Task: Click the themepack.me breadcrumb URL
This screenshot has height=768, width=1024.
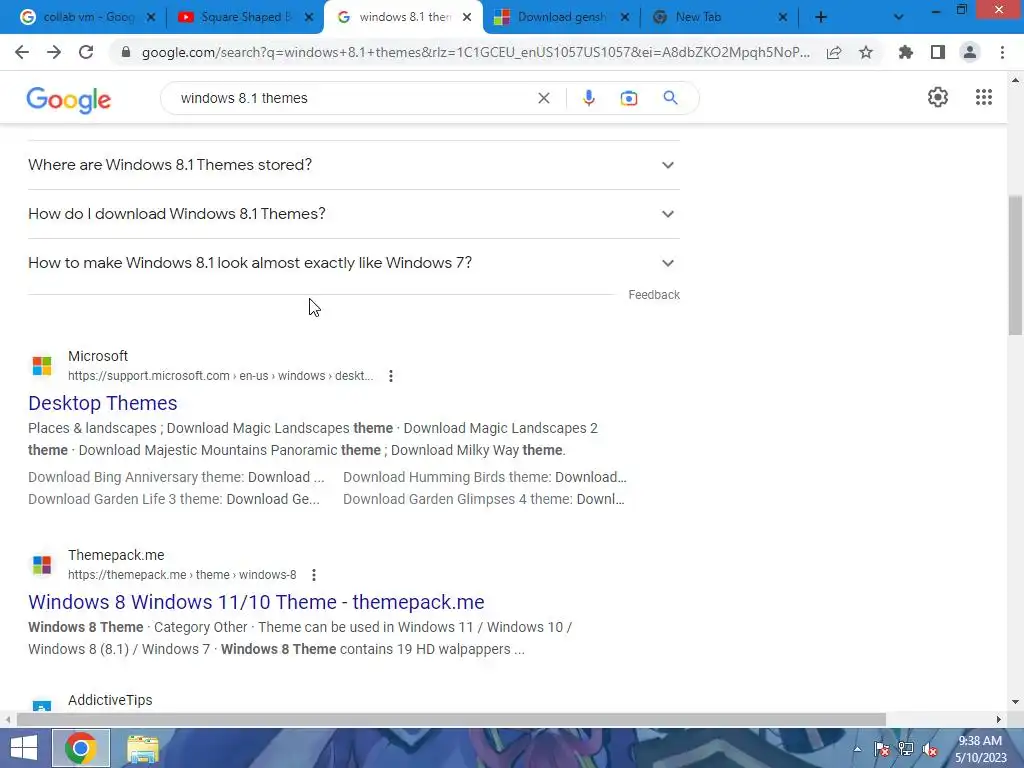Action: tap(182, 575)
